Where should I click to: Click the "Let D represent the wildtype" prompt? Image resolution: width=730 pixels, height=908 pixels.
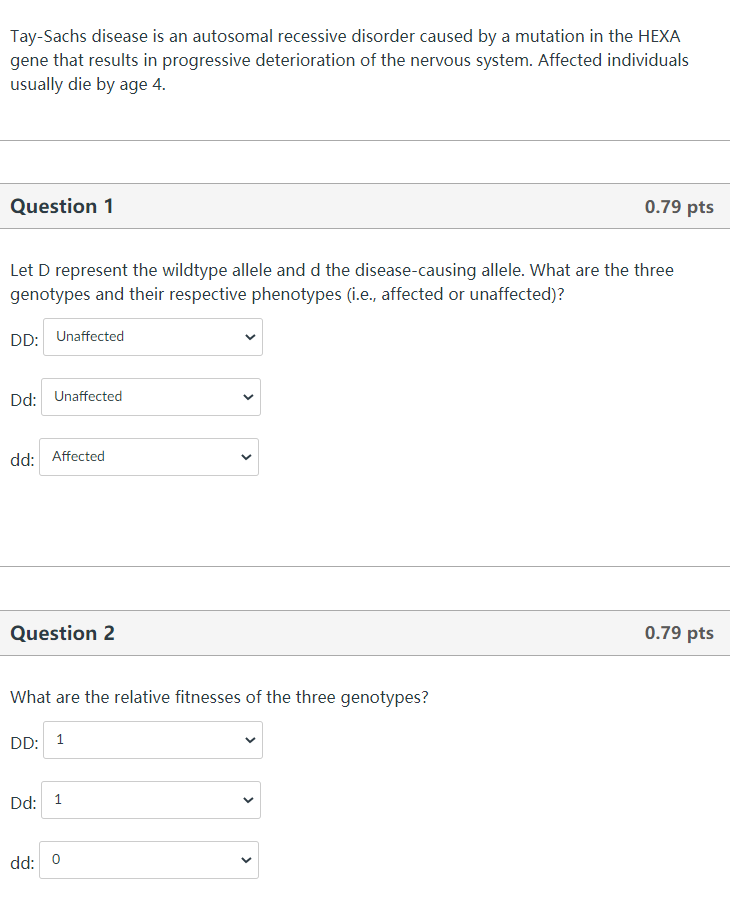(341, 282)
